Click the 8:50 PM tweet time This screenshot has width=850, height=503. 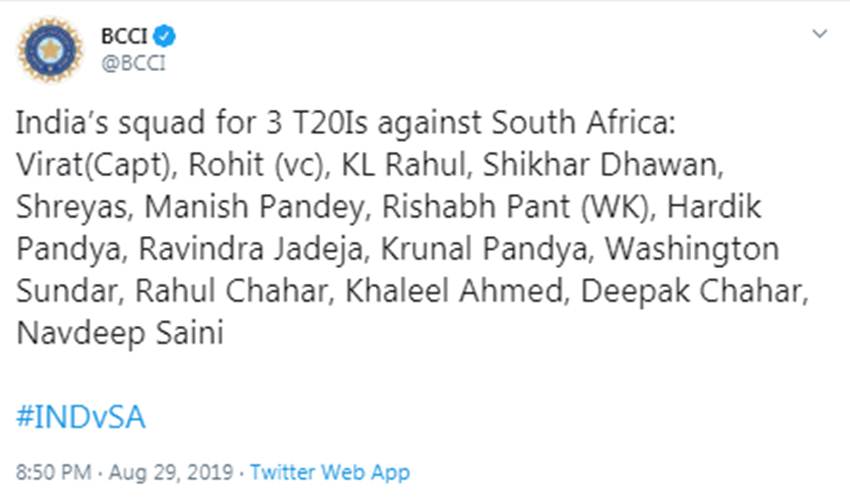click(x=52, y=471)
